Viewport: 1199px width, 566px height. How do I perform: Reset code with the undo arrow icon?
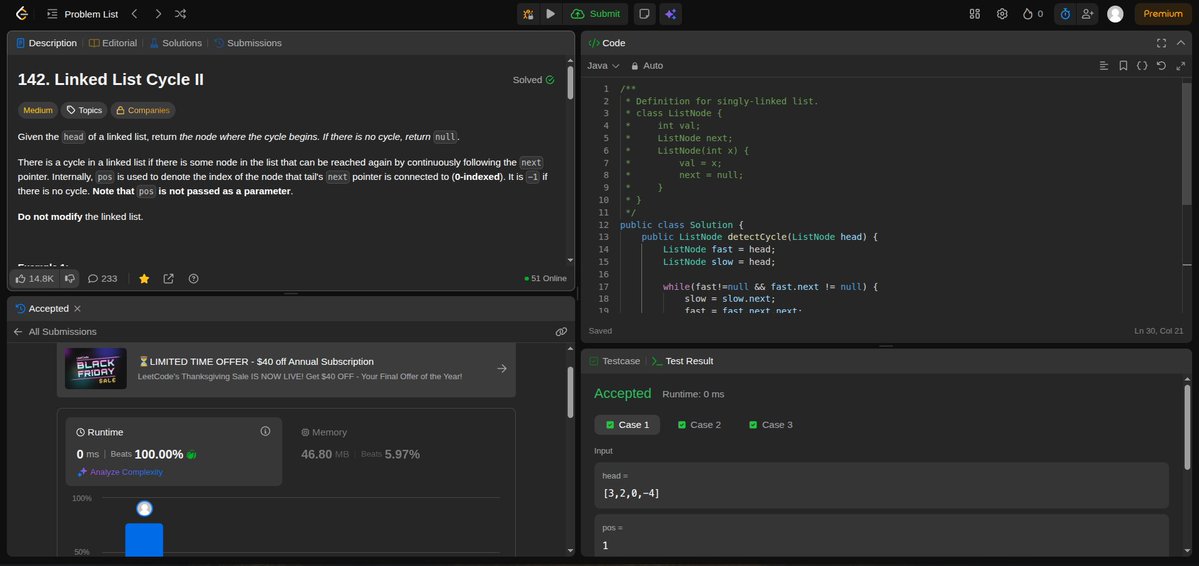(x=1161, y=66)
